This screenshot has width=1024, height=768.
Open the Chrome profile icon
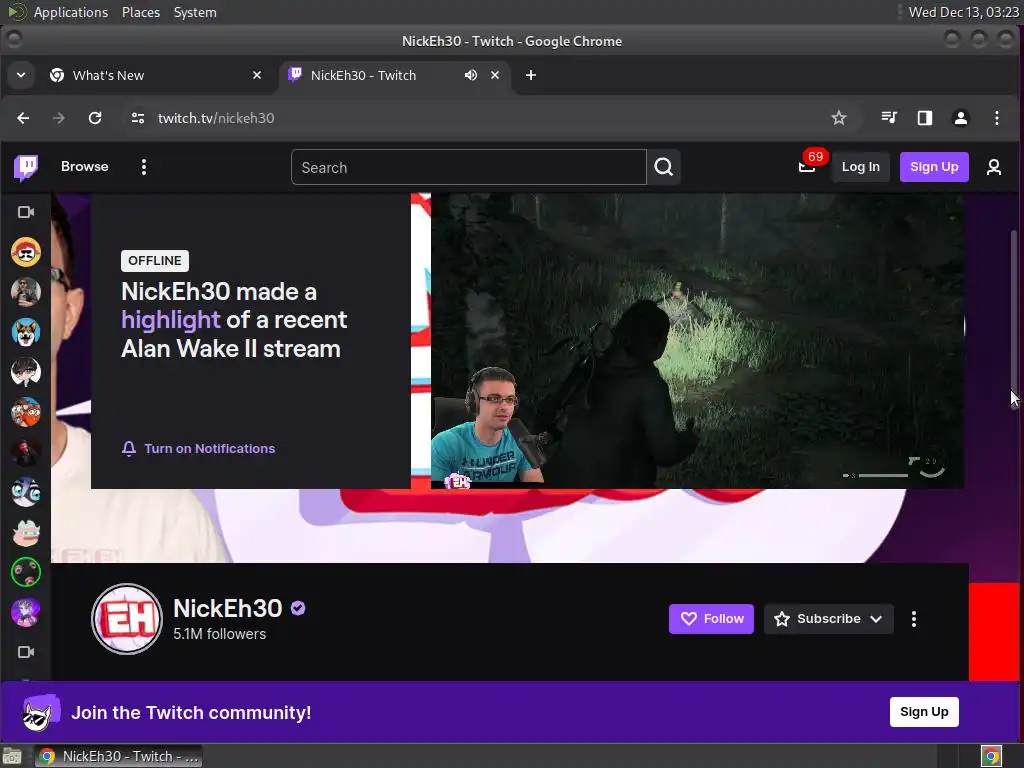tap(961, 118)
